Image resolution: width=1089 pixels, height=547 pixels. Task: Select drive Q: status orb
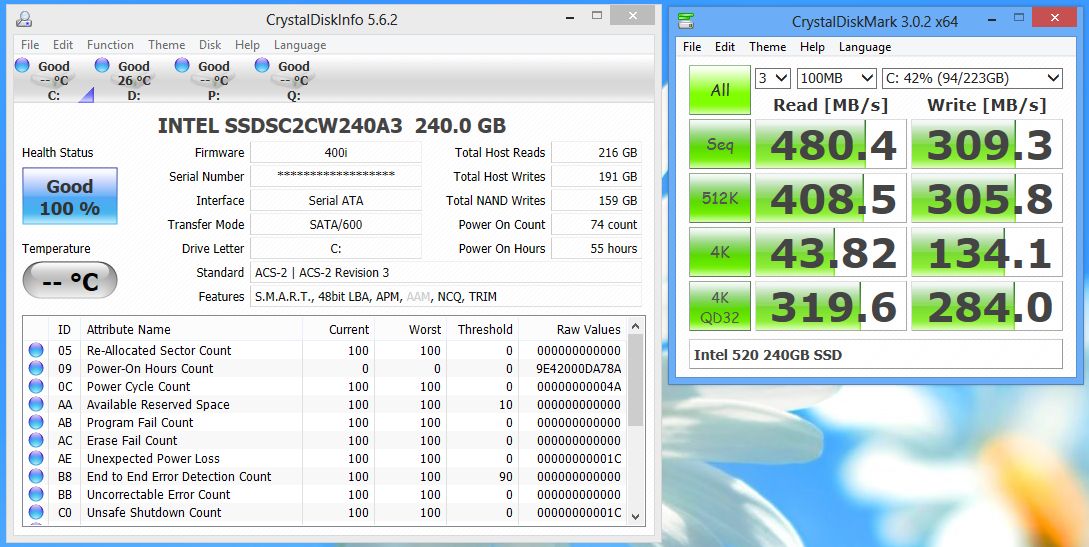coord(262,65)
